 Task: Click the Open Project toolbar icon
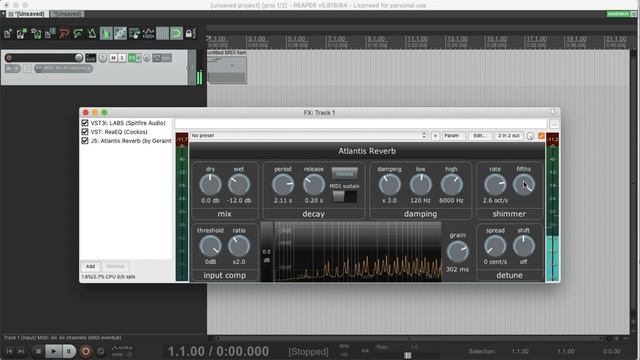point(22,33)
